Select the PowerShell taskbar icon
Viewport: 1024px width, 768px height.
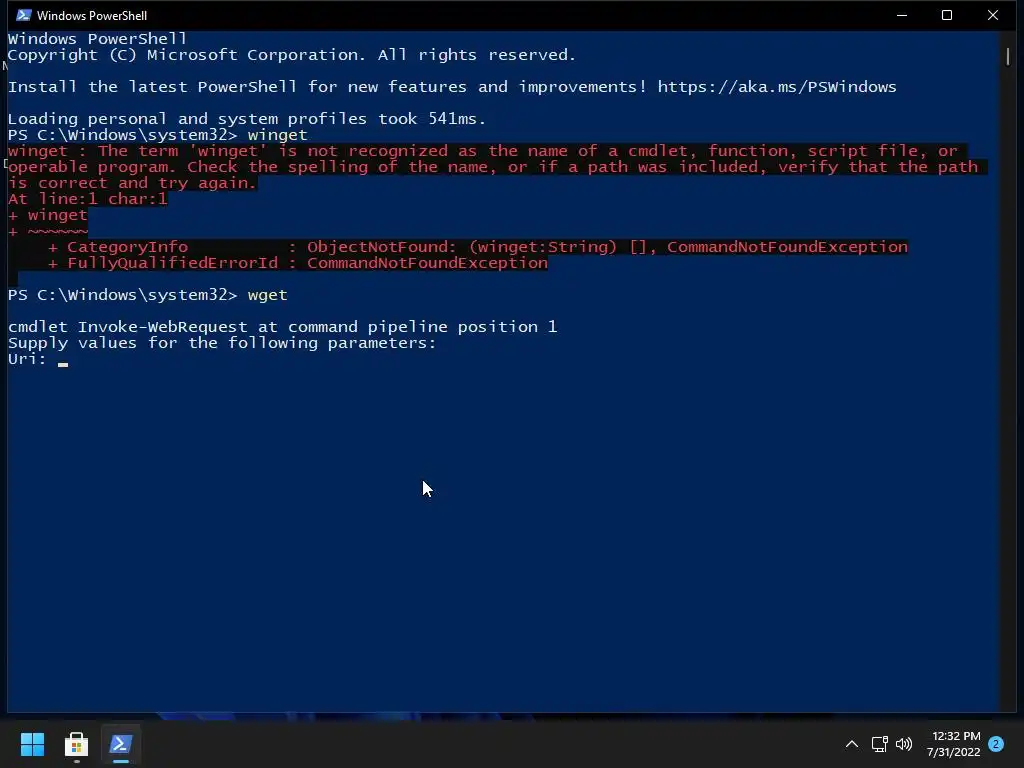tap(121, 744)
